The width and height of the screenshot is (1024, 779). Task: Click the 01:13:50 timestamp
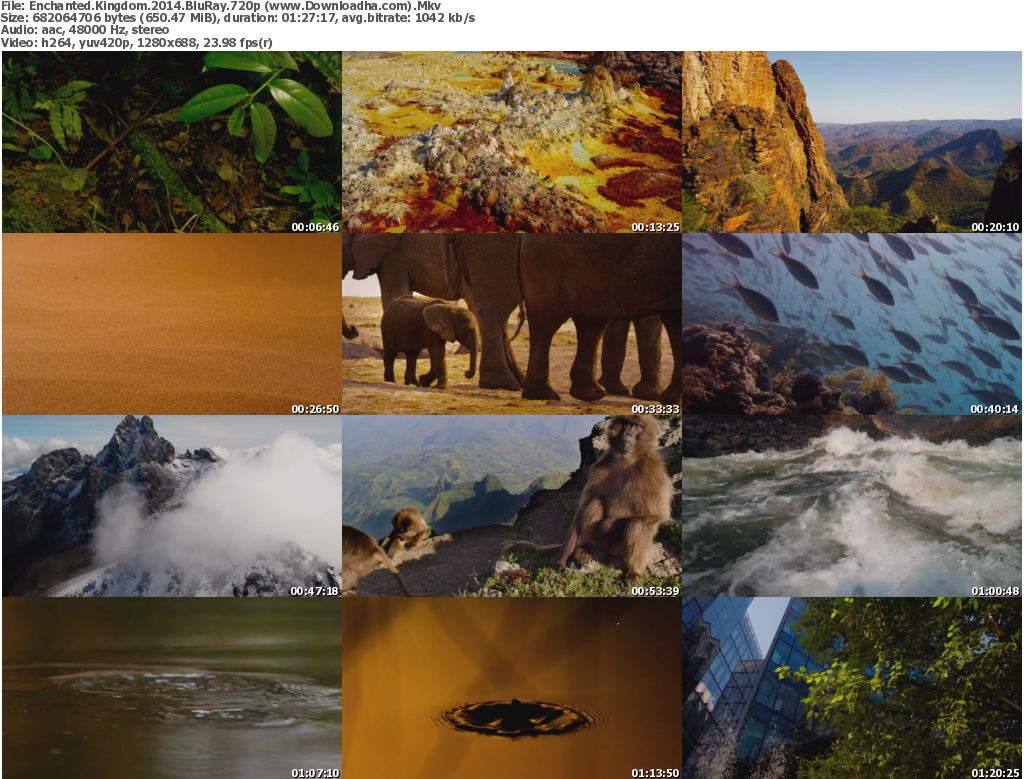tap(656, 773)
